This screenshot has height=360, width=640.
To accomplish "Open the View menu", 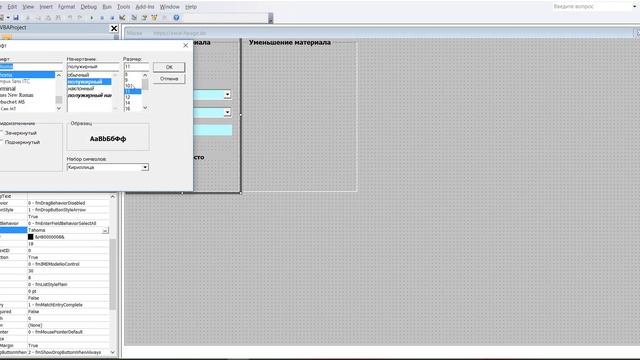I will [28, 7].
